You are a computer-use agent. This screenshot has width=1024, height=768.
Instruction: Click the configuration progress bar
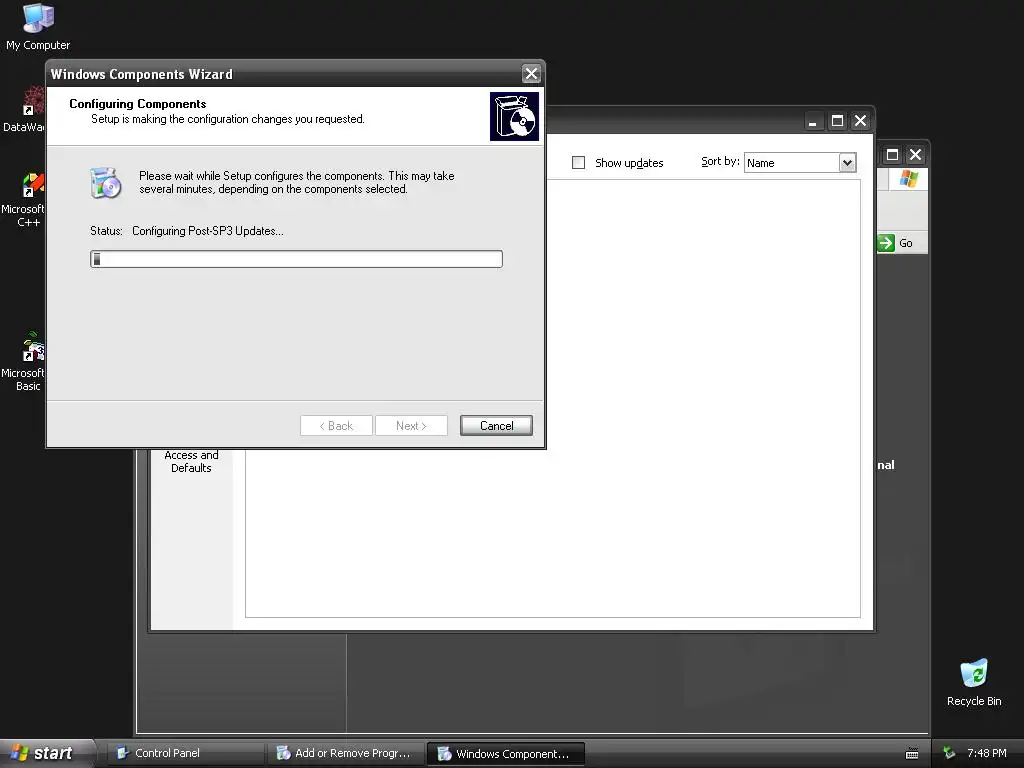[296, 259]
